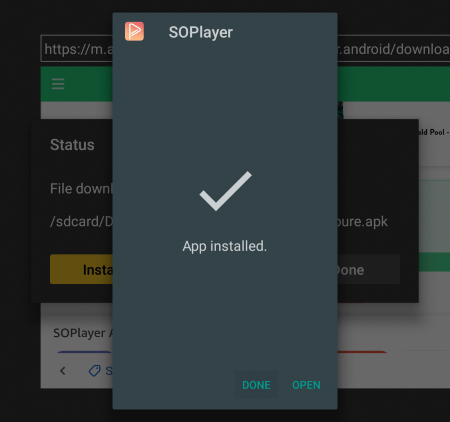Click the Done button in the Status window
450x422 pixels.
pos(369,270)
